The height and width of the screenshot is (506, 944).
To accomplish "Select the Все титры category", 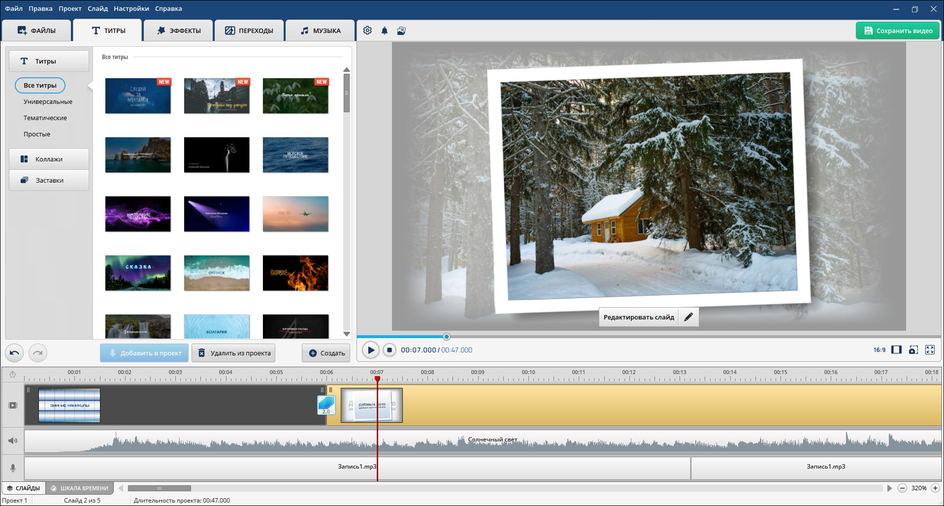I will point(40,86).
